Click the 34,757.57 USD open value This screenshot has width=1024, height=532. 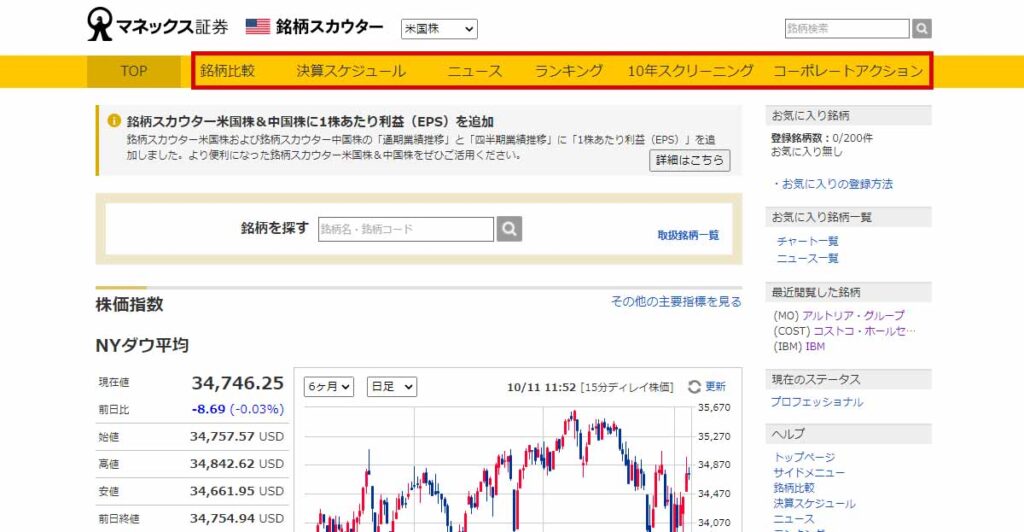point(237,437)
